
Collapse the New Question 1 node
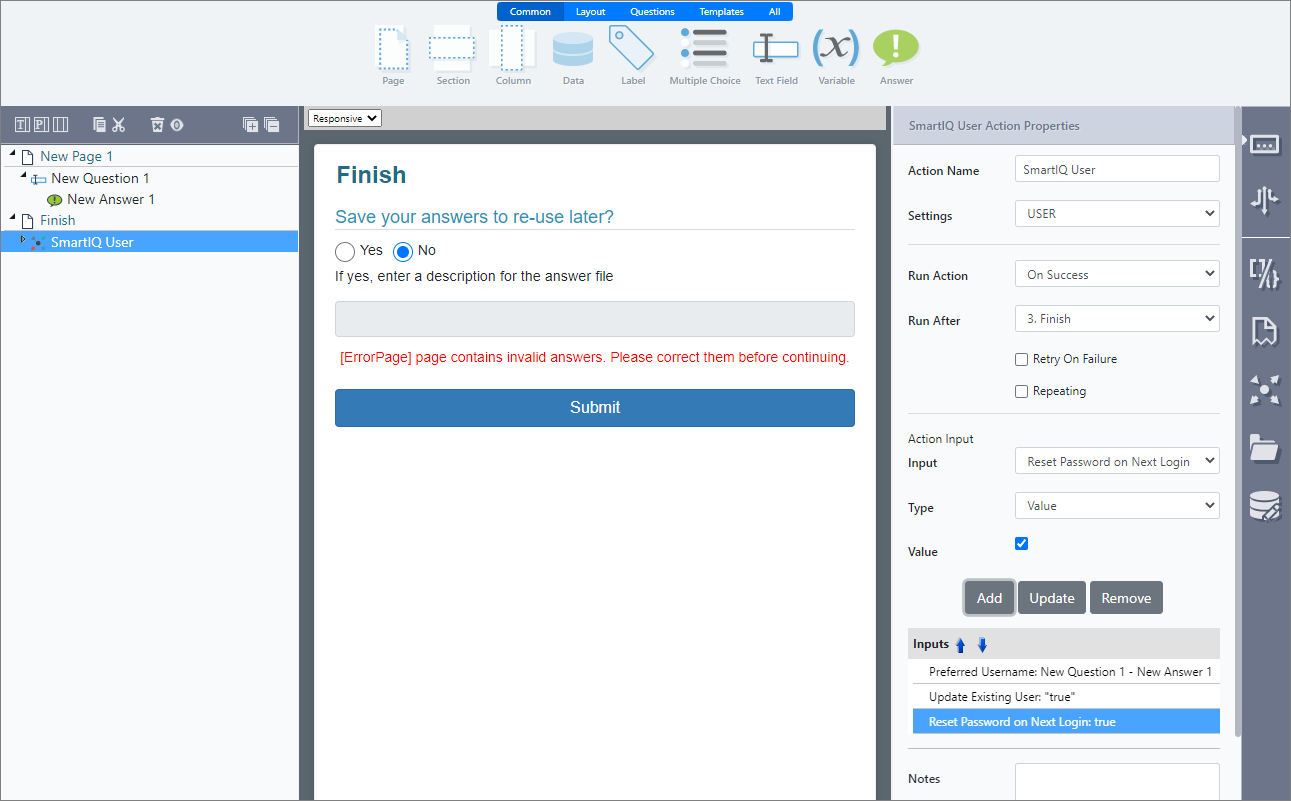pyautogui.click(x=23, y=176)
